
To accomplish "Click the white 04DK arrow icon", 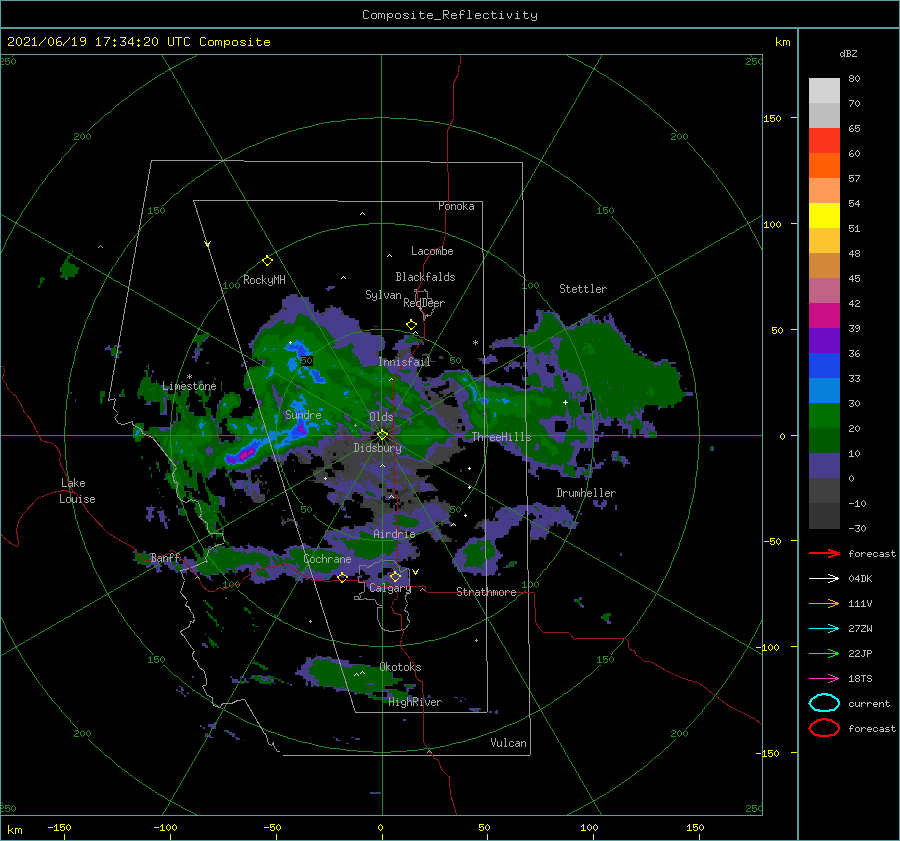I will pyautogui.click(x=824, y=578).
